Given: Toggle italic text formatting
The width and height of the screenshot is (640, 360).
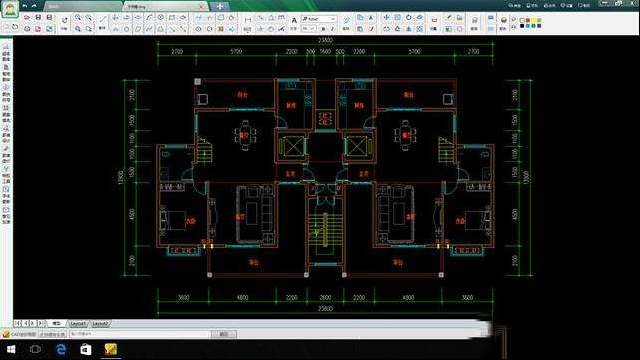Looking at the screenshot, I should [332, 29].
